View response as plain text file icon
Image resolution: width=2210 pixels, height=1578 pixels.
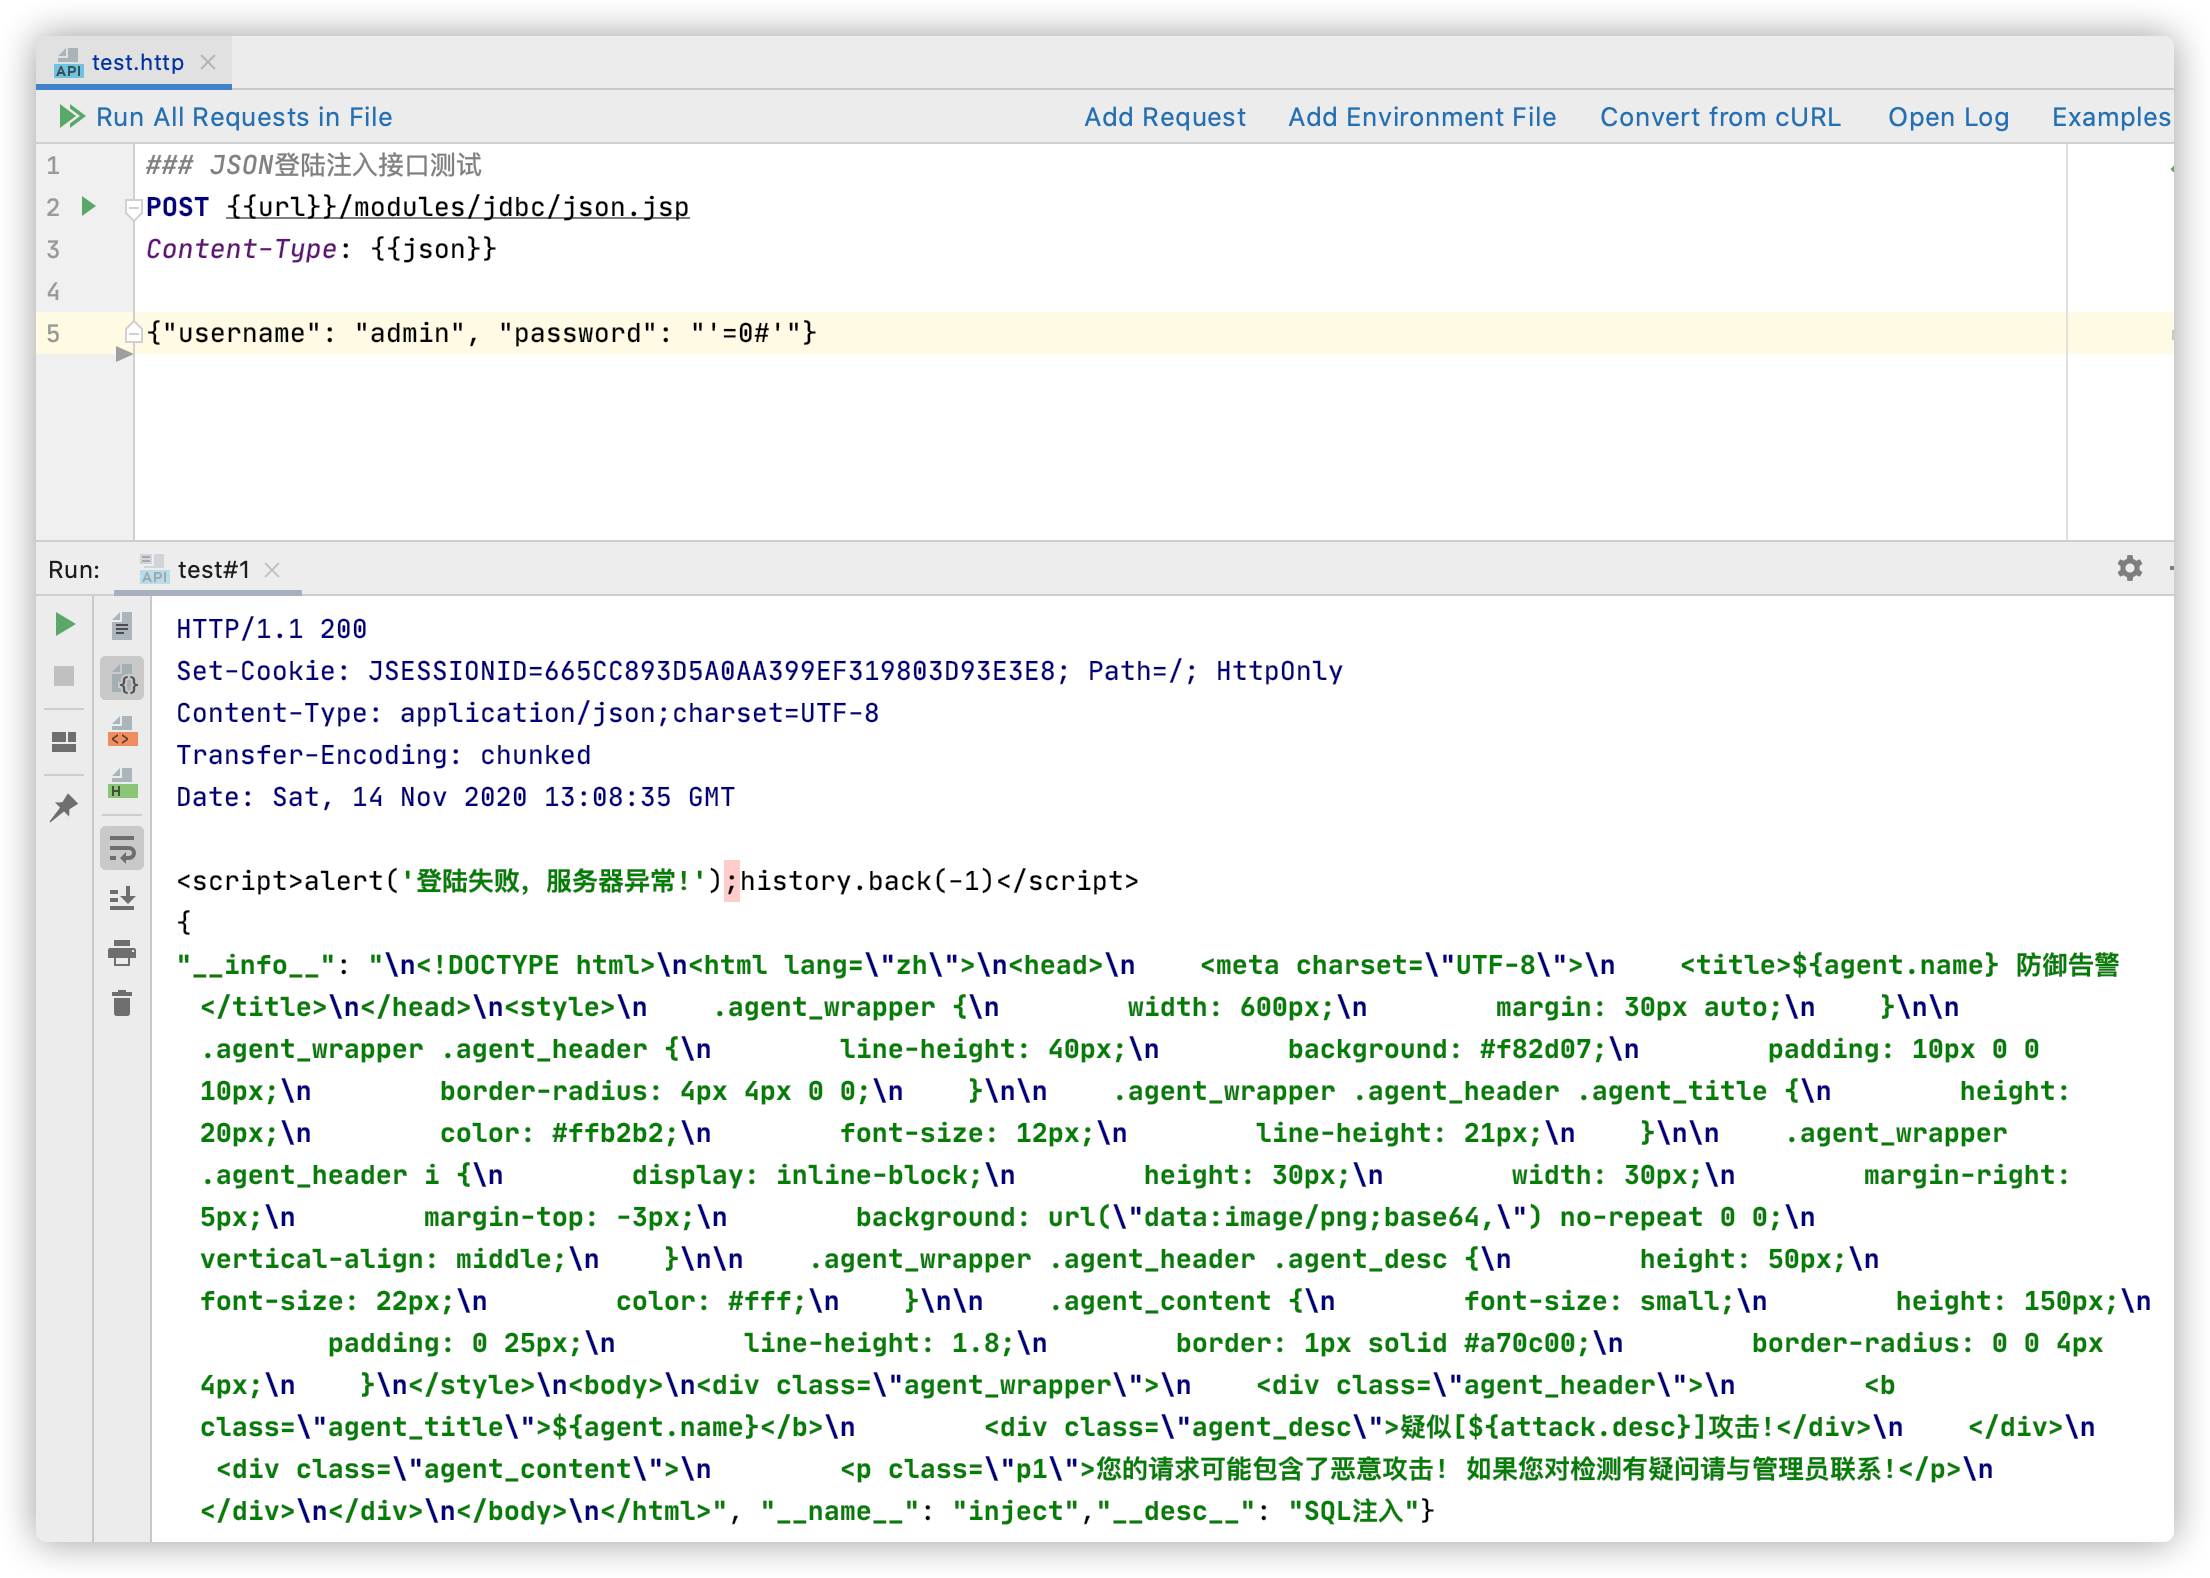point(122,627)
